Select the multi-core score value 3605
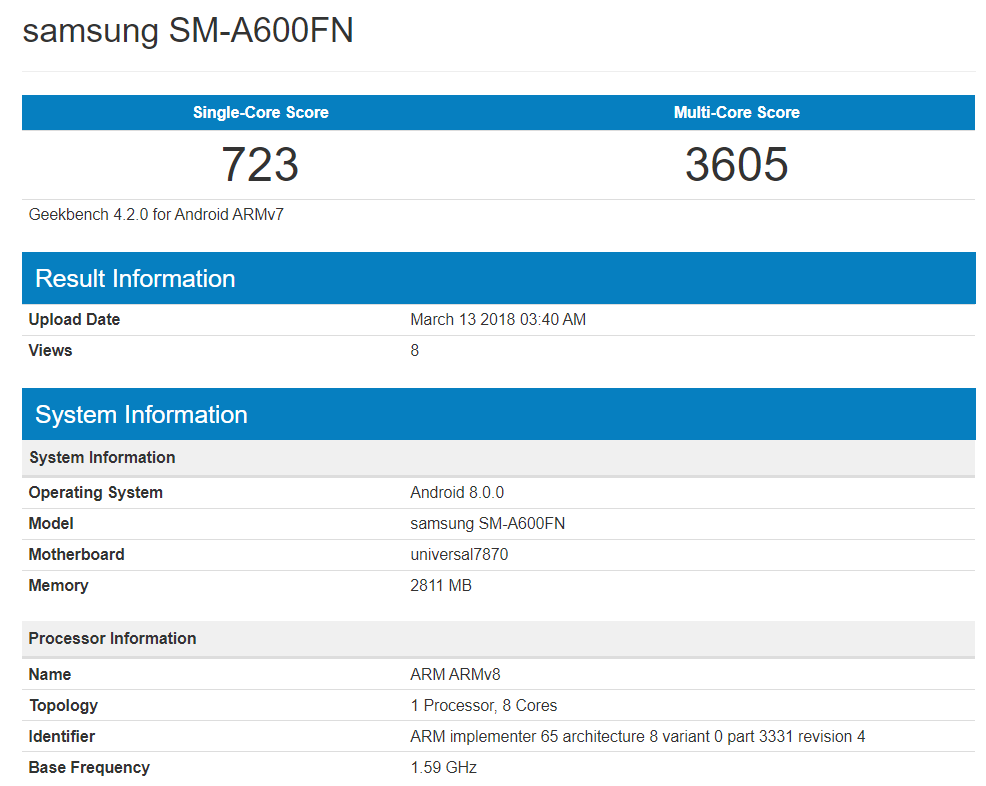Screen dimensions: 986x786 point(736,165)
